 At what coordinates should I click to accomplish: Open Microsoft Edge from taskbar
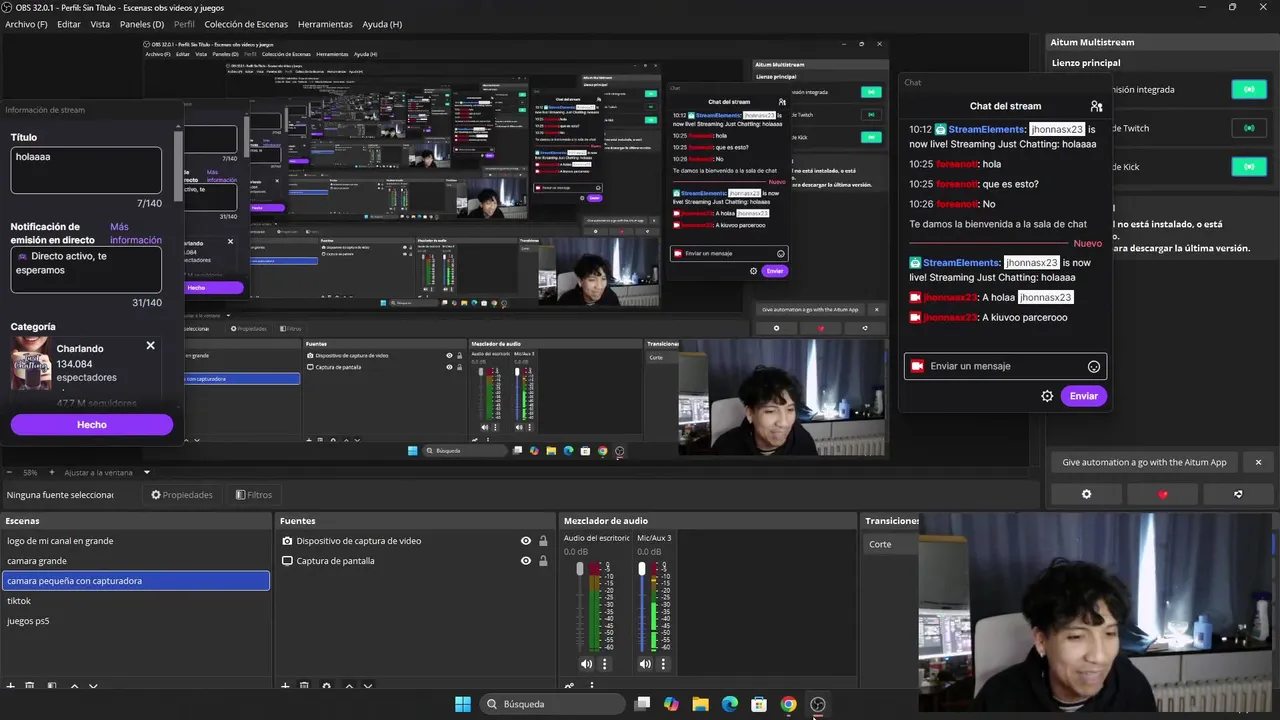730,704
